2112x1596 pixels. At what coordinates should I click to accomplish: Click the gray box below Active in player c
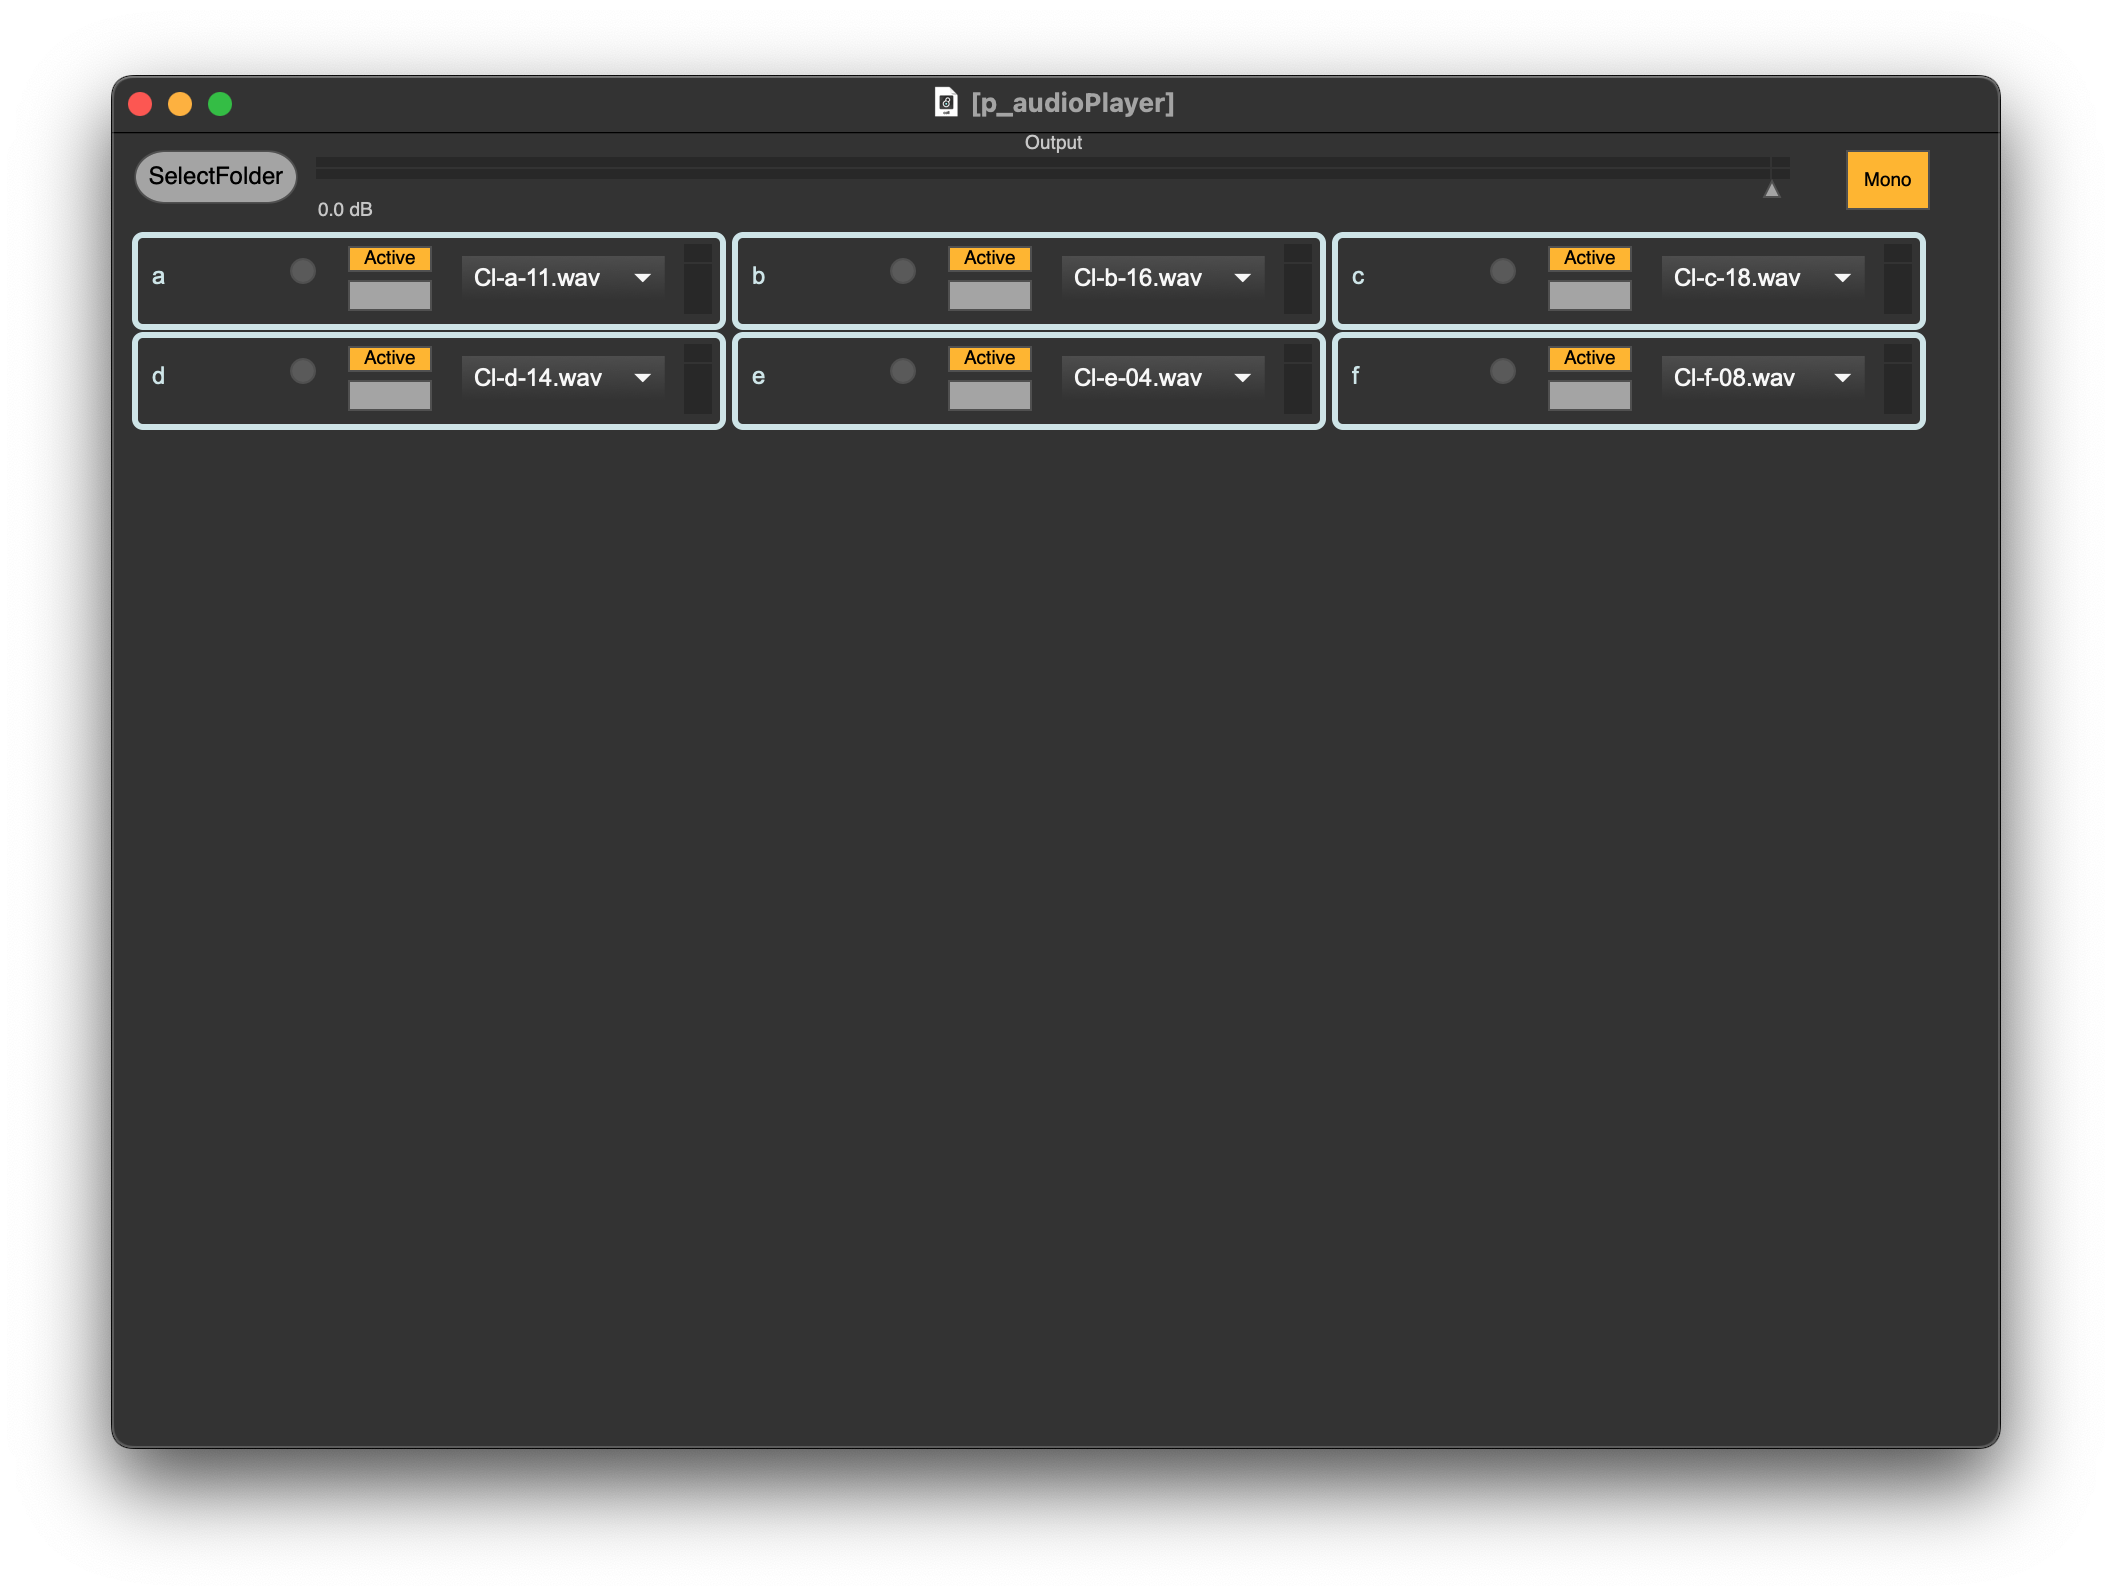(1590, 295)
